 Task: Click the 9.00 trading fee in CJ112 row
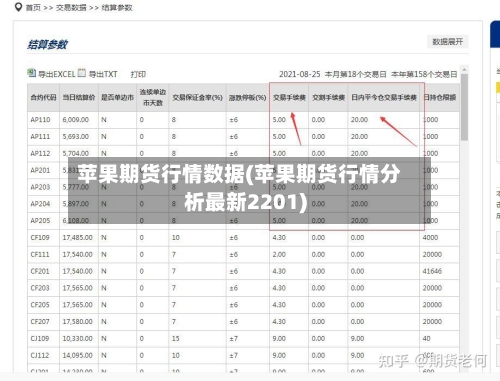pos(279,355)
